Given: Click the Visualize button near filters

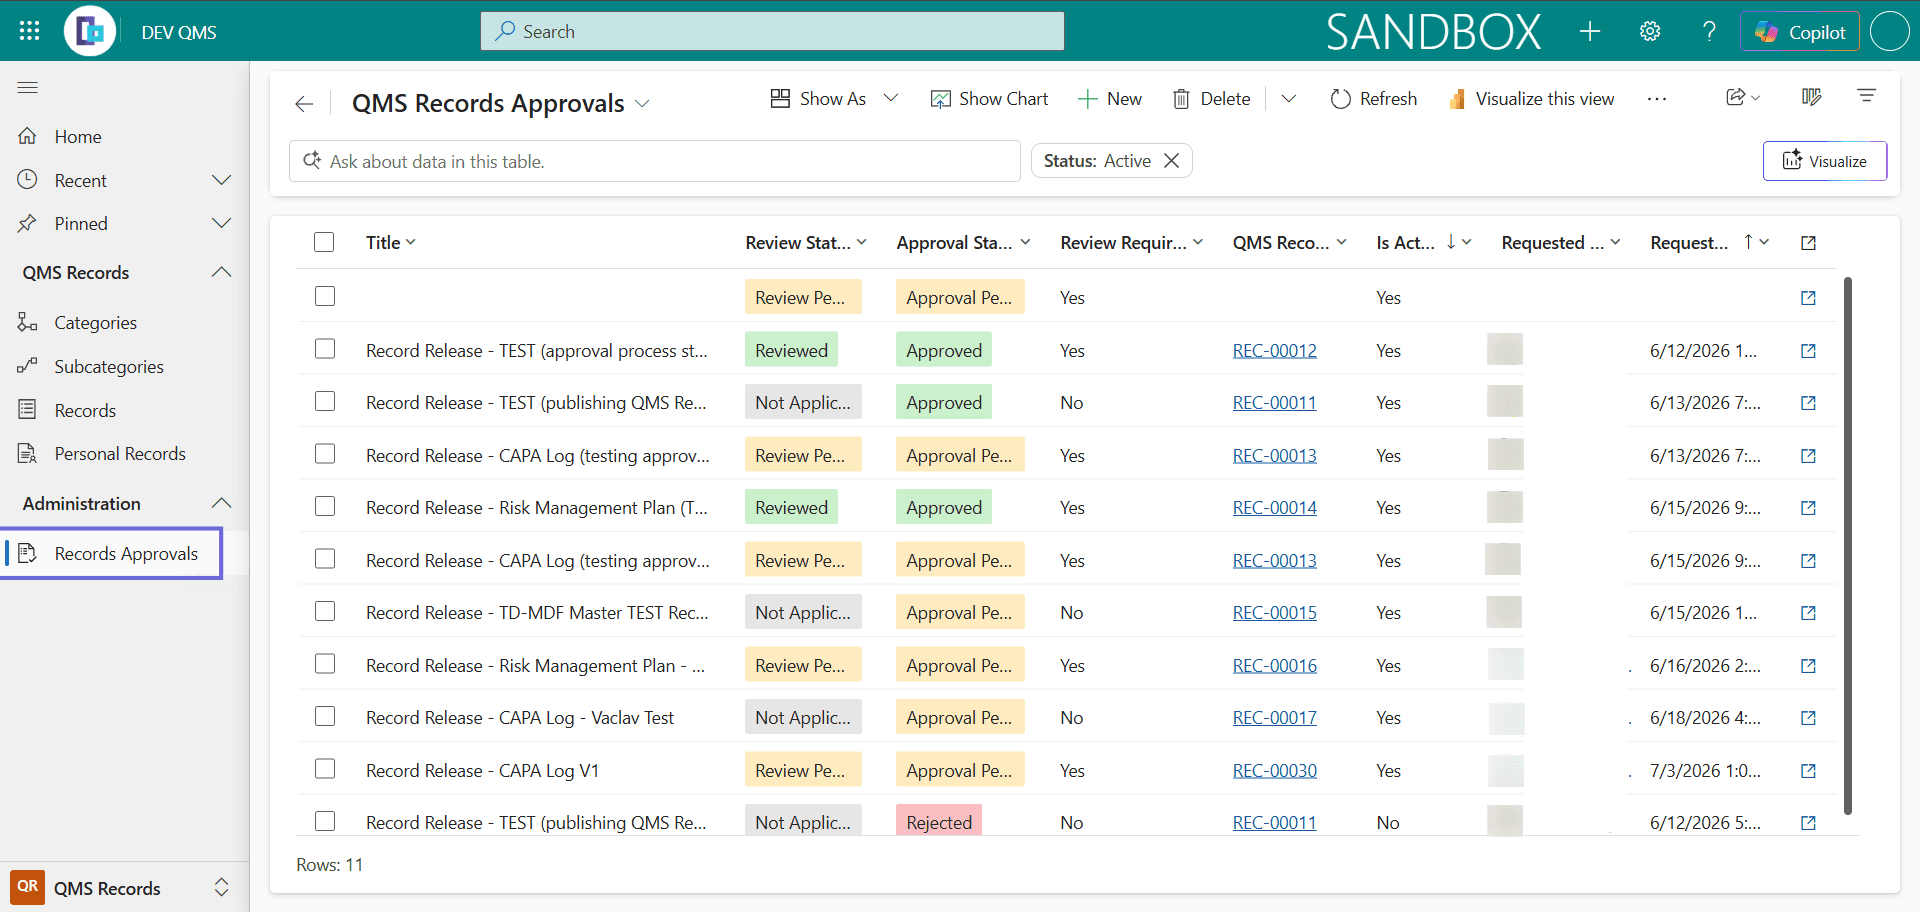Looking at the screenshot, I should pos(1825,161).
